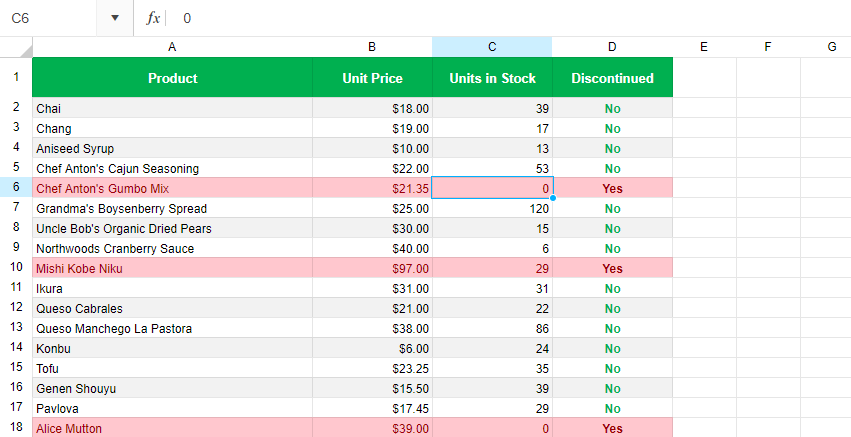Select row 1 header
Viewport: 851px width, 437px height.
16,77
